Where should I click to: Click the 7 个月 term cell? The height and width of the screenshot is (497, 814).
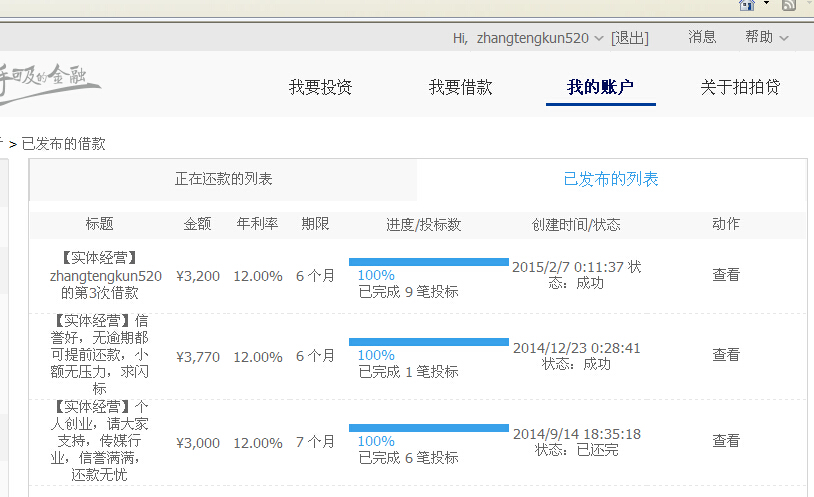(x=315, y=442)
